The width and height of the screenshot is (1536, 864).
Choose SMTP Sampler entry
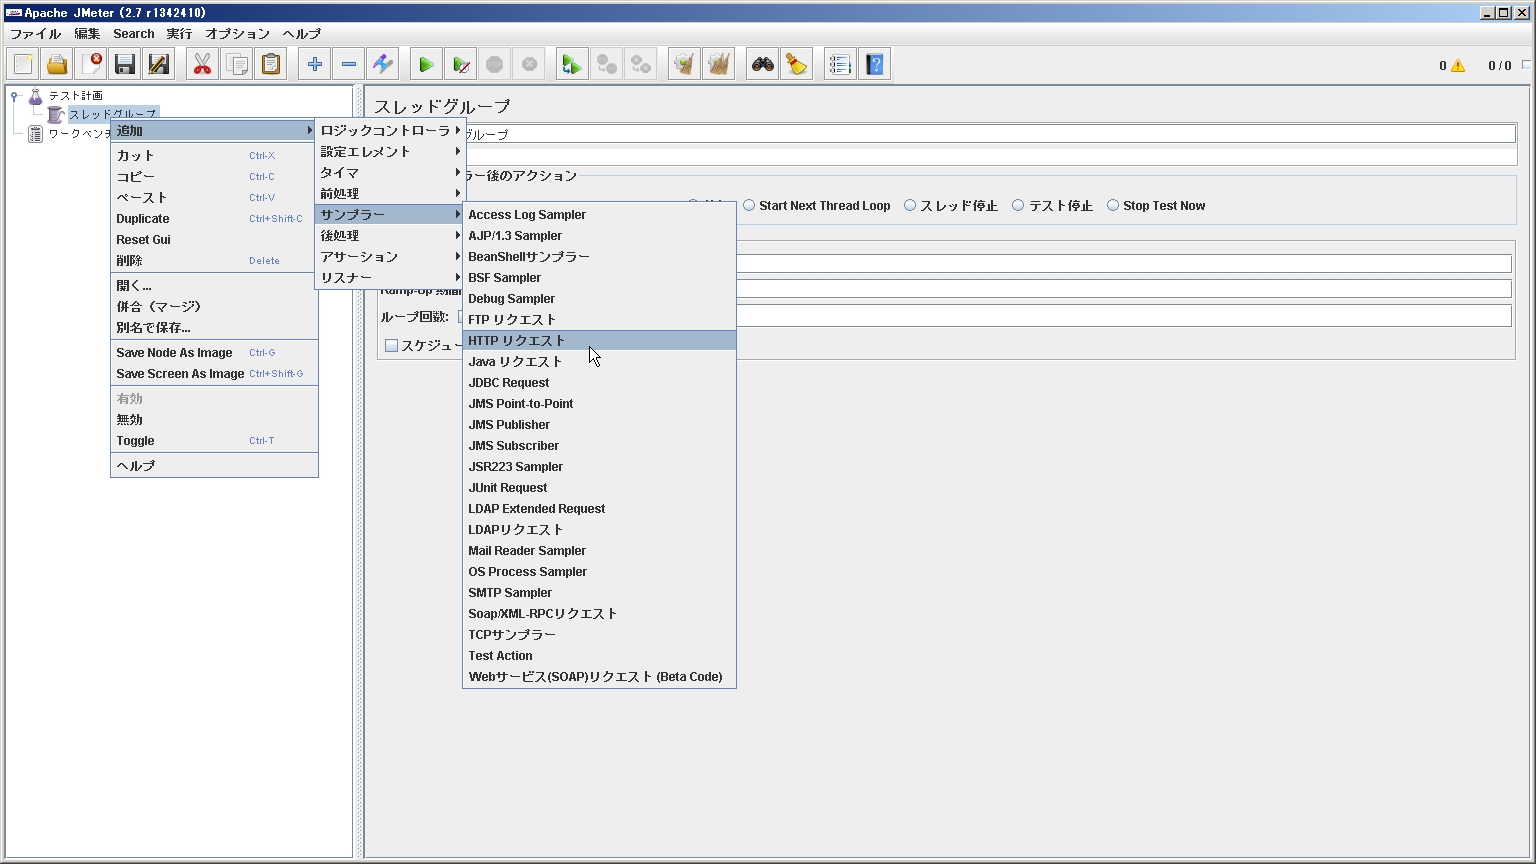599,593
